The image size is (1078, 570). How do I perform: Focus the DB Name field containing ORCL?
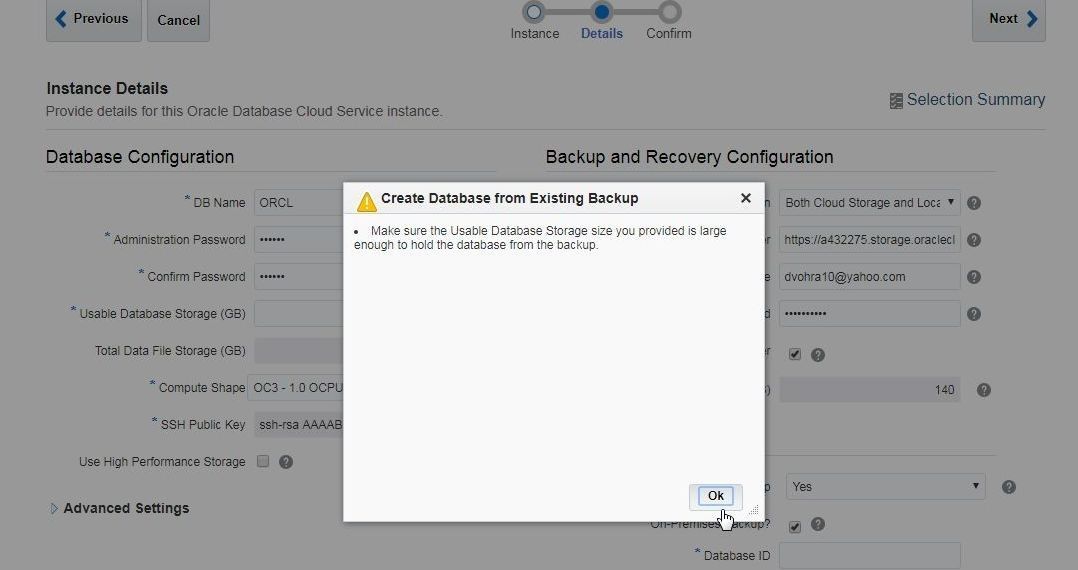299,203
